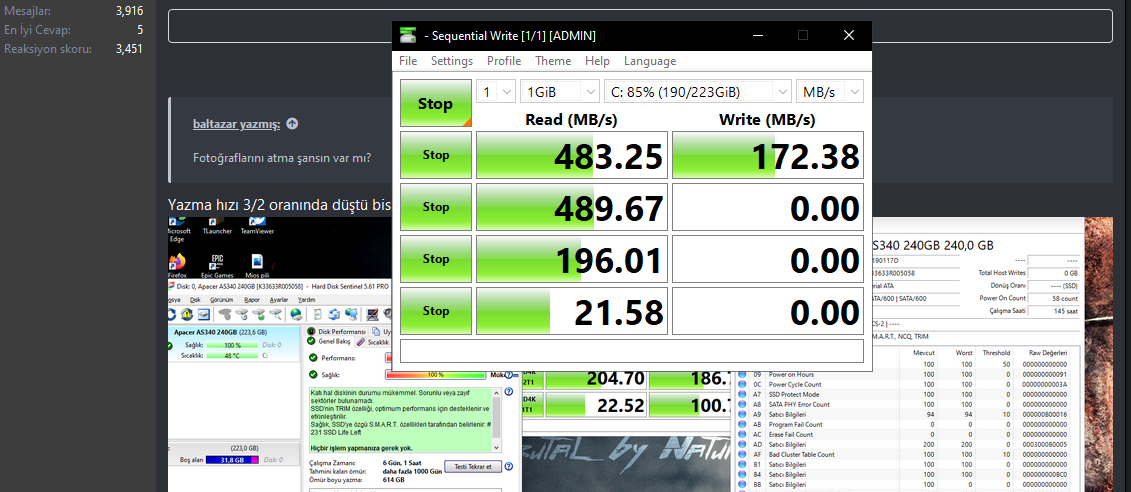
Task: Click the Sağlık 100 % bar in disk list
Action: point(232,345)
